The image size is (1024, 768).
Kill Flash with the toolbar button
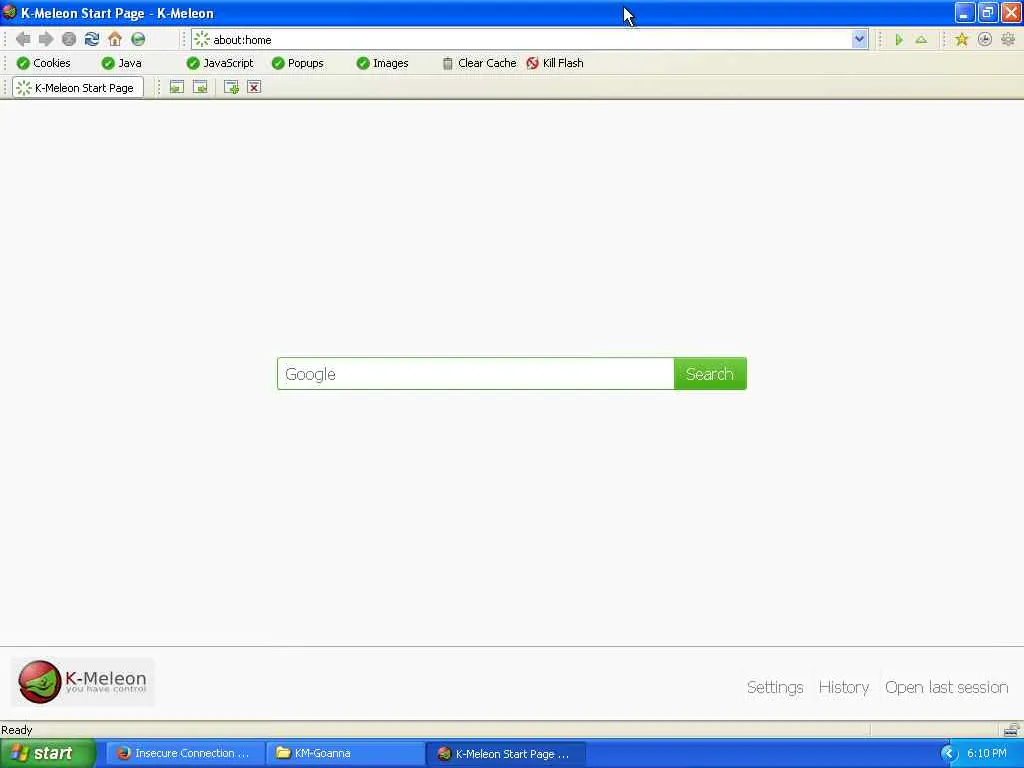555,63
